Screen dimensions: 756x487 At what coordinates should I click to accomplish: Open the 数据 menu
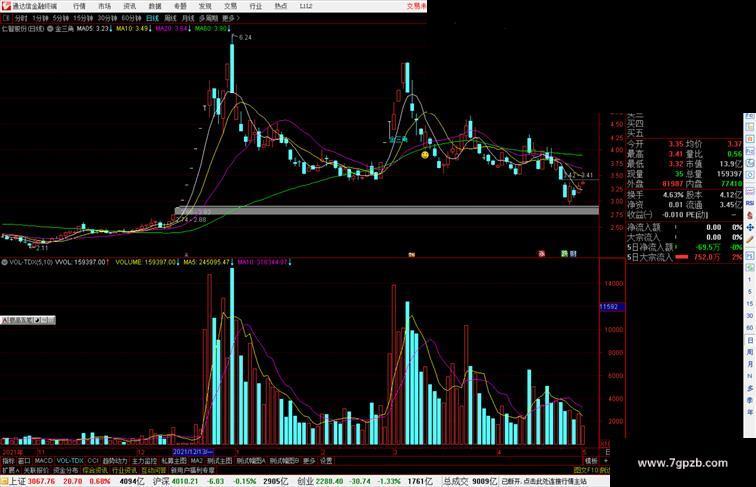click(x=155, y=6)
